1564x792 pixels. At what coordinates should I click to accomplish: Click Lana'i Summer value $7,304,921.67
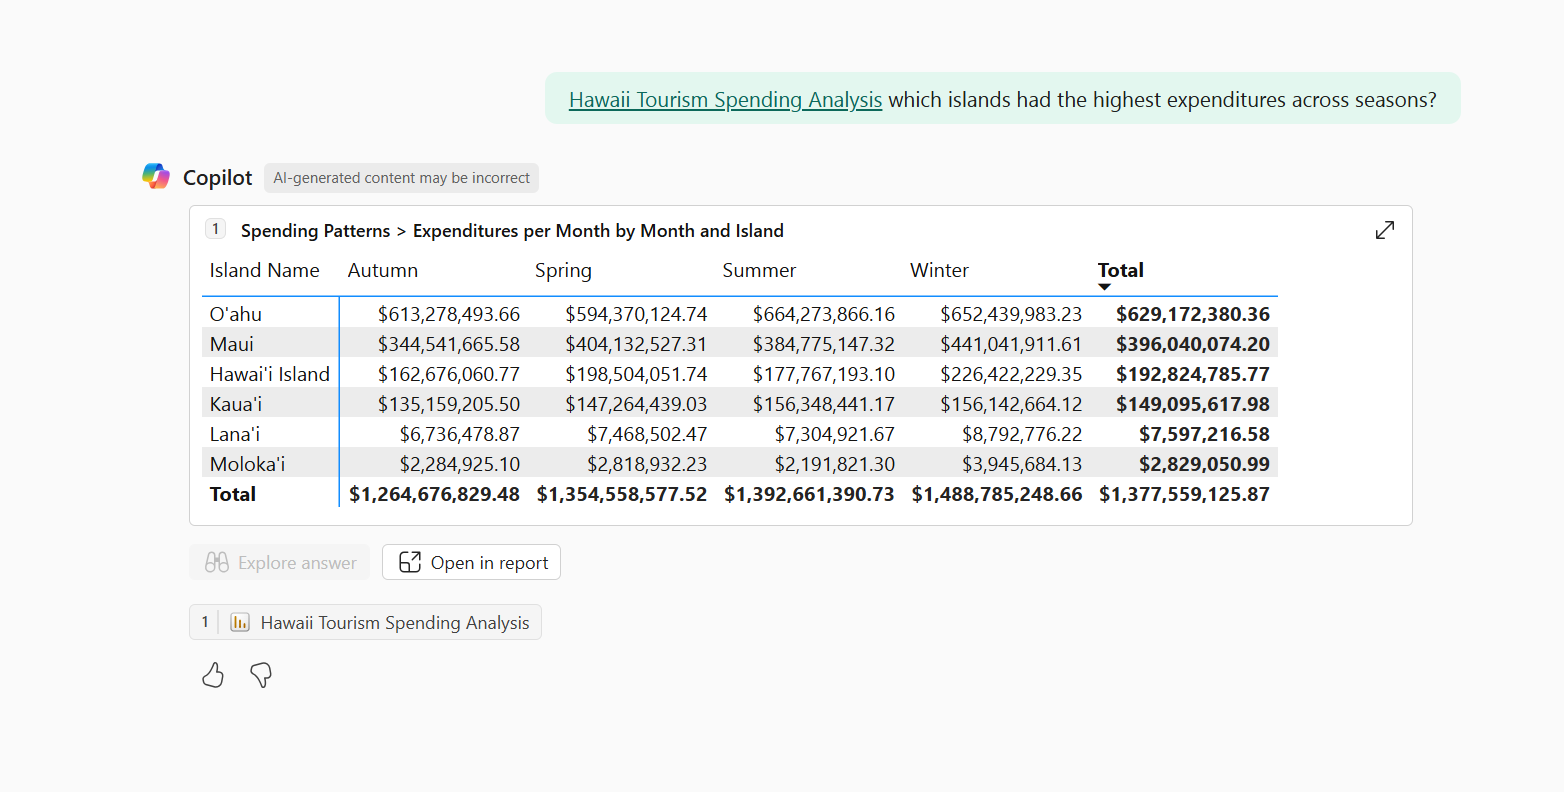(x=835, y=434)
